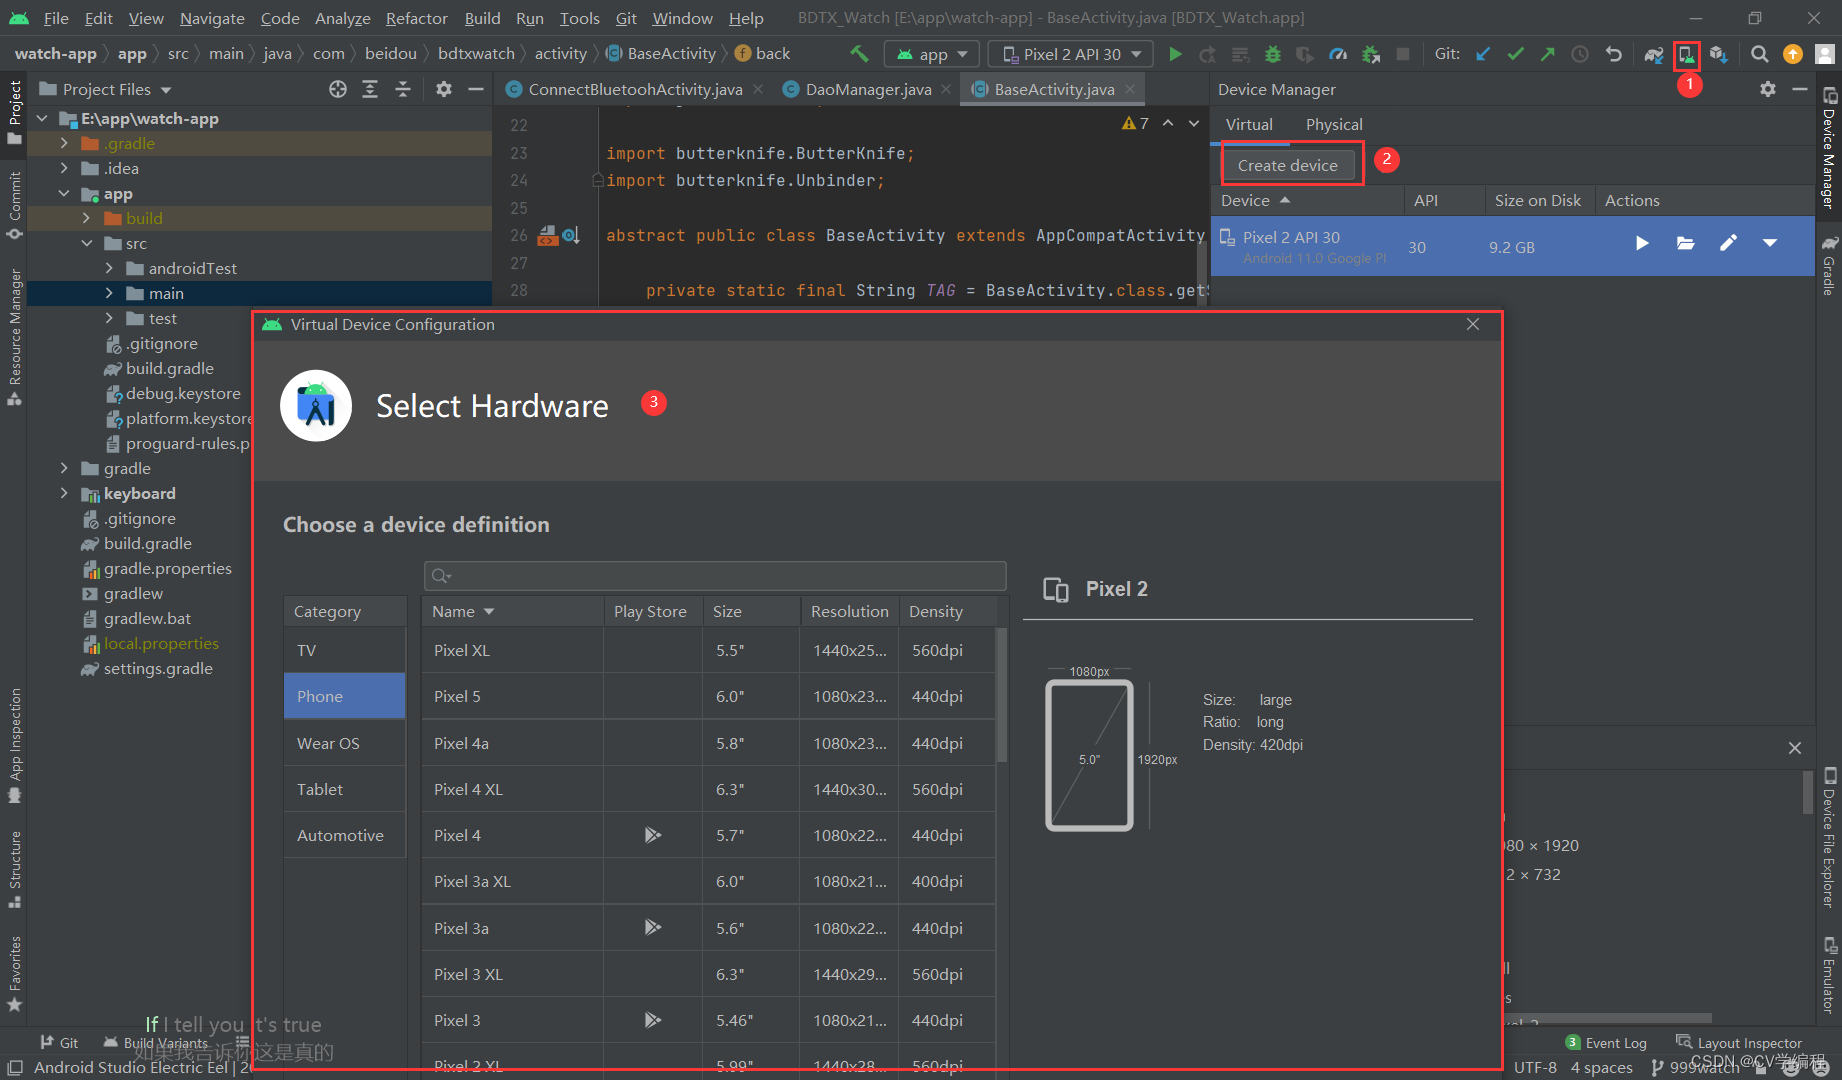
Task: Open the File menu
Action: click(56, 18)
